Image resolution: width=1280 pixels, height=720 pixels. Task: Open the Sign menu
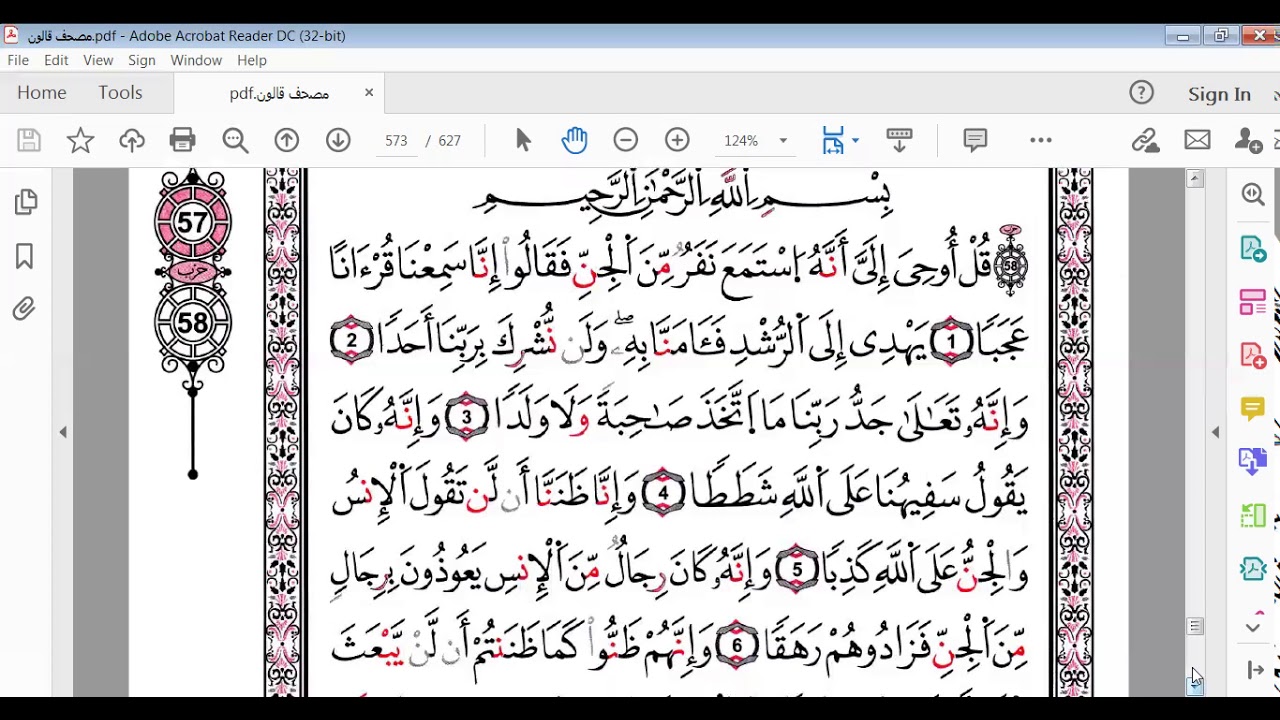click(x=142, y=60)
